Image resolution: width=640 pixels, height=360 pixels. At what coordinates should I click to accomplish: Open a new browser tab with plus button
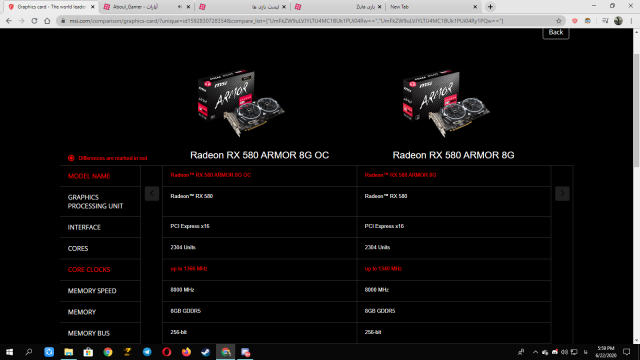pyautogui.click(x=490, y=7)
